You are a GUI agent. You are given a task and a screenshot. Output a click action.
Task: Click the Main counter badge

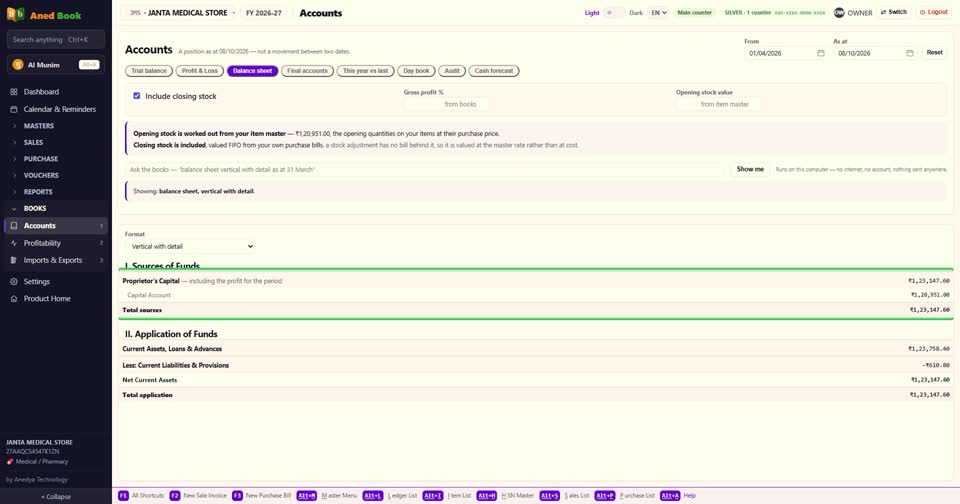(694, 12)
